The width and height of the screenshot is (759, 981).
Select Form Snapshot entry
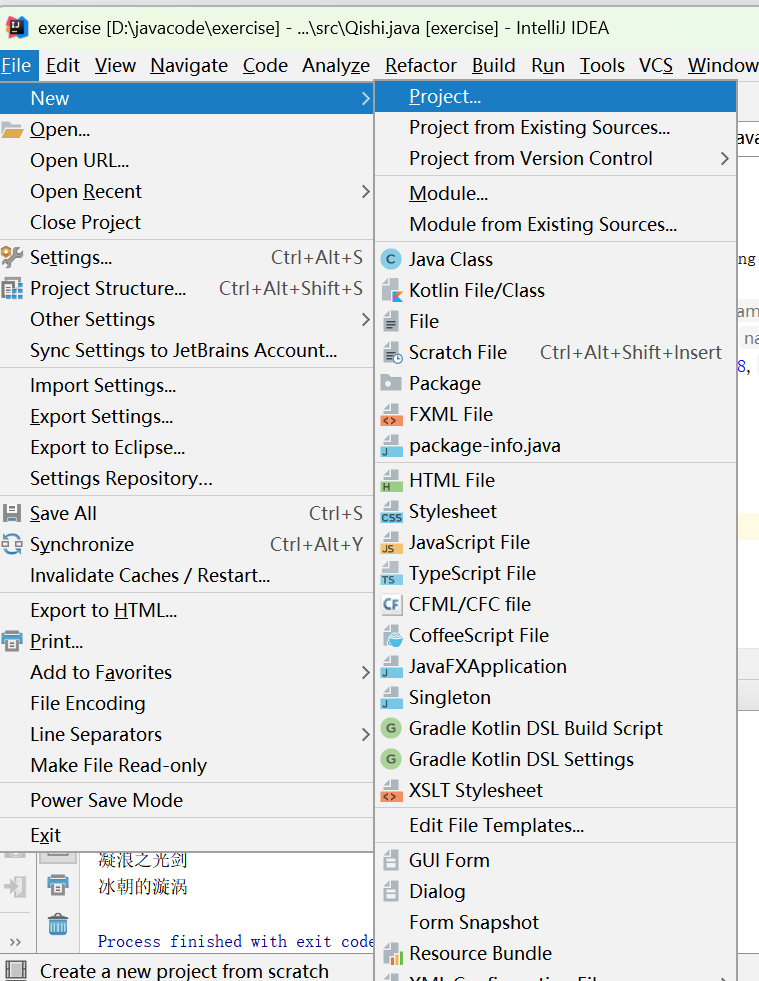(x=555, y=923)
